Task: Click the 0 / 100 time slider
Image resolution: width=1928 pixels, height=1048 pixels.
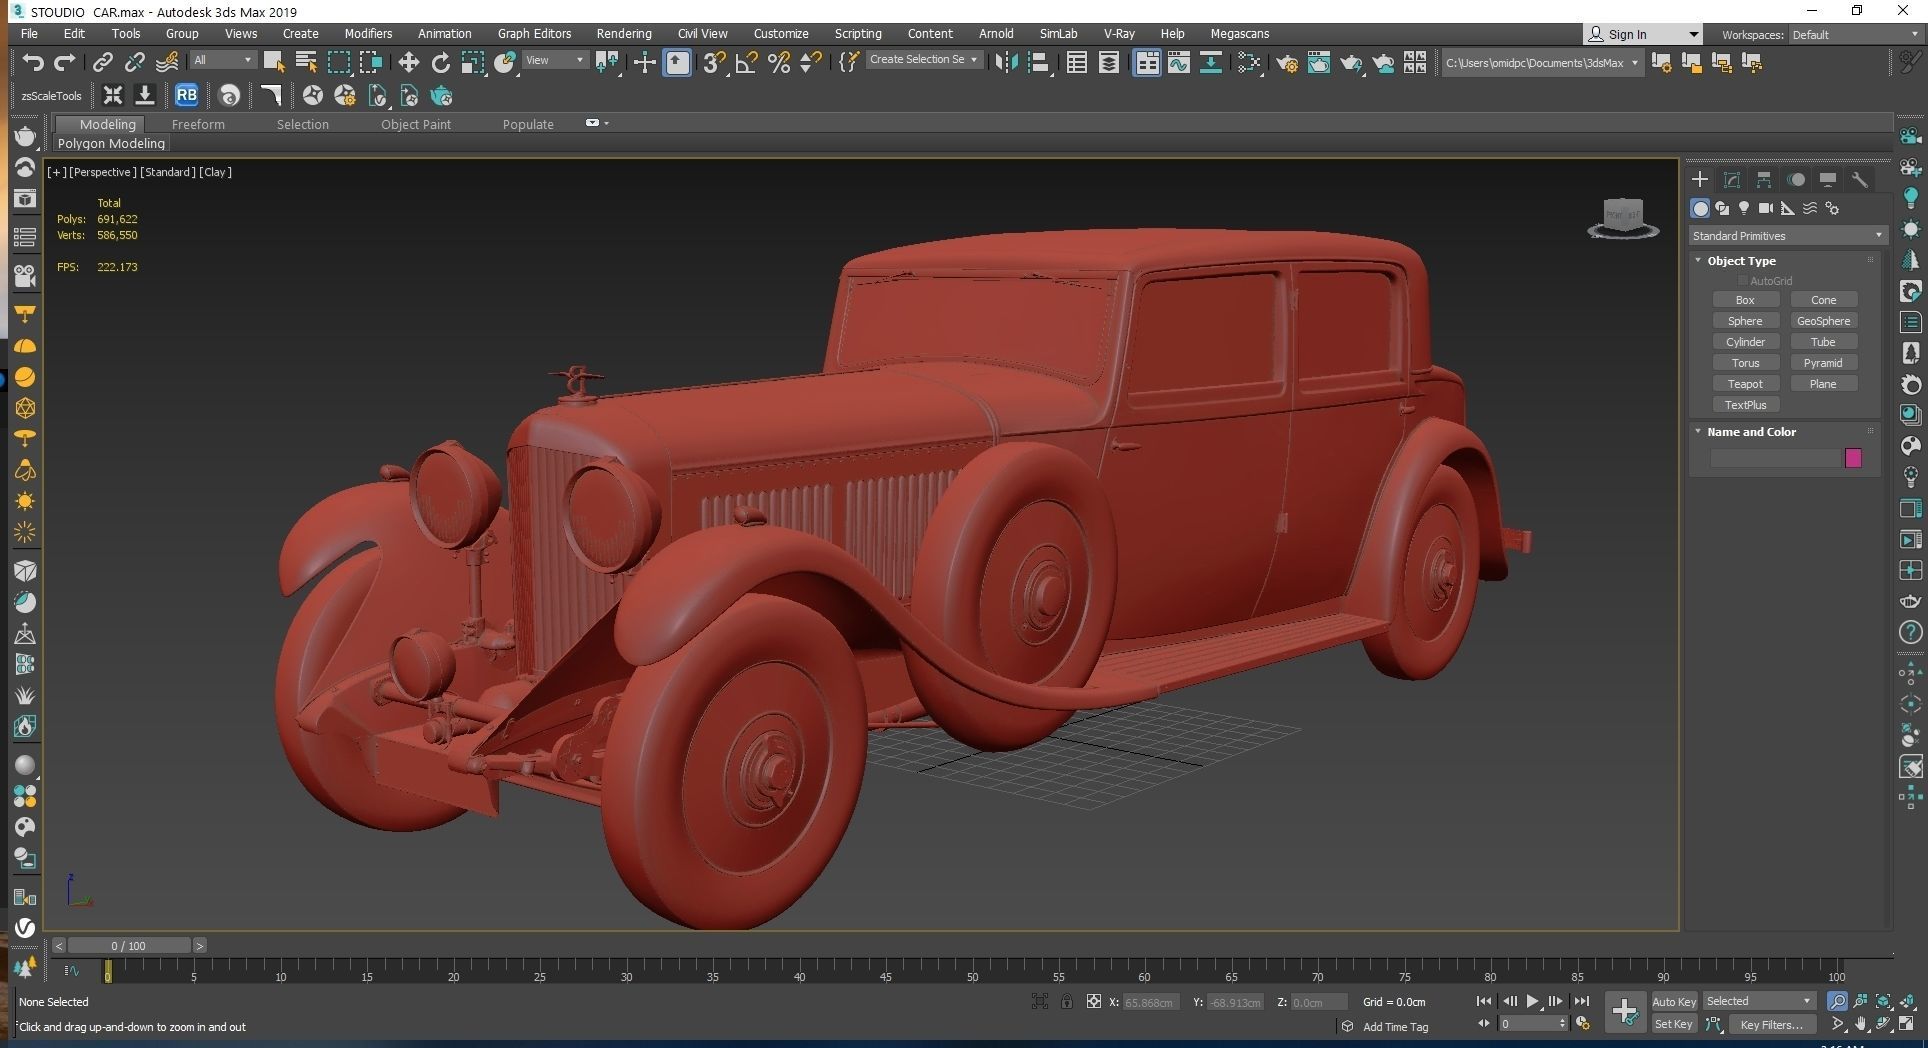Action: tap(128, 945)
